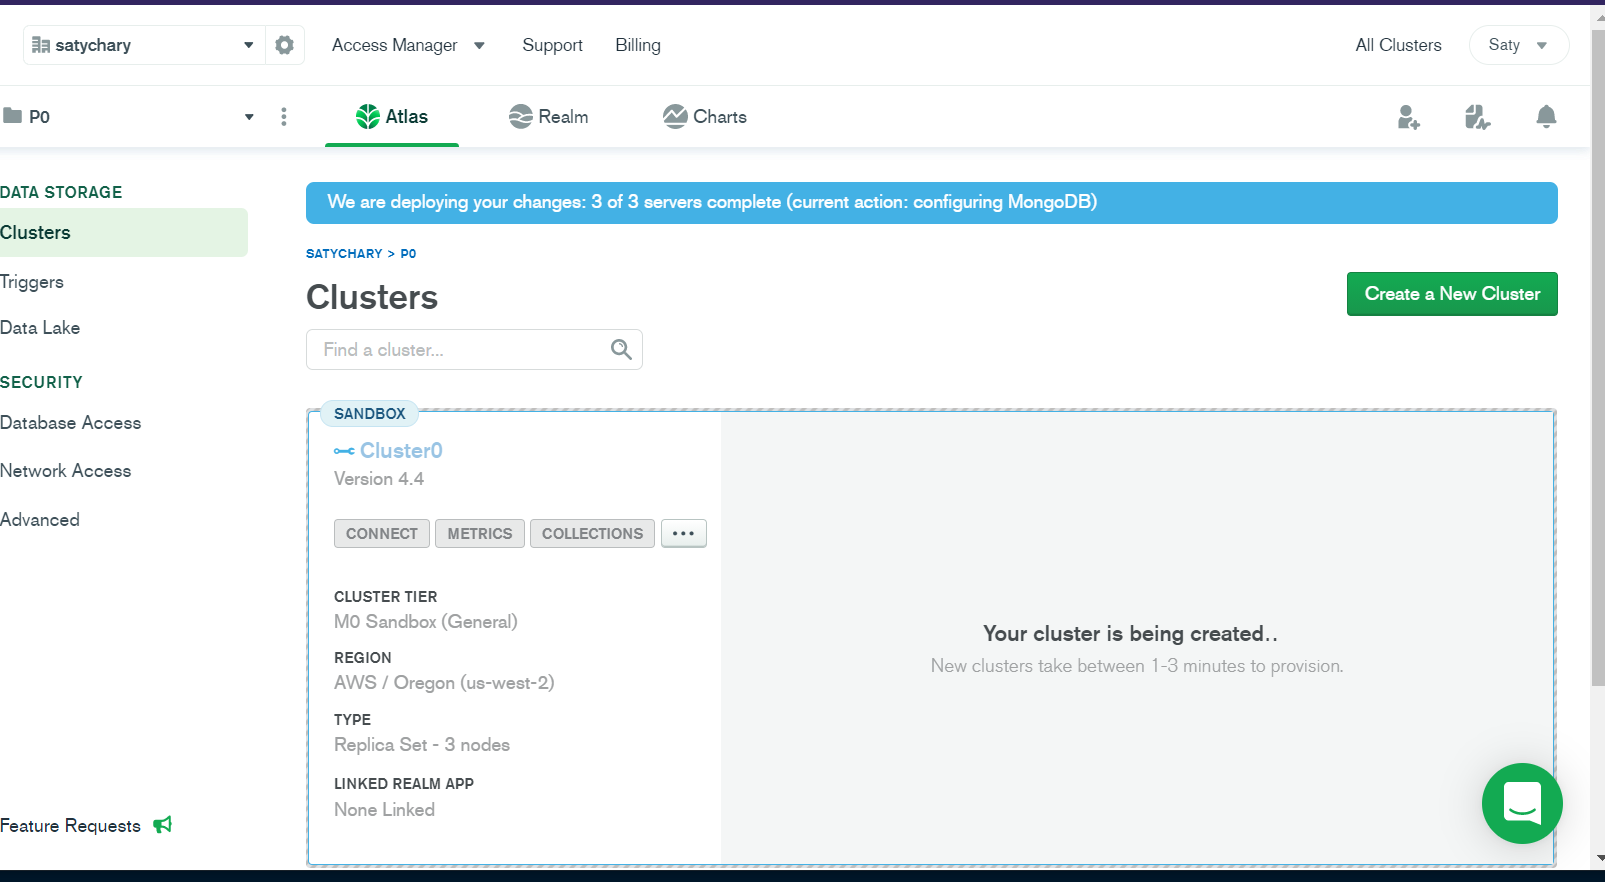Click the P0 project folder icon
The image size is (1605, 882).
(12, 116)
